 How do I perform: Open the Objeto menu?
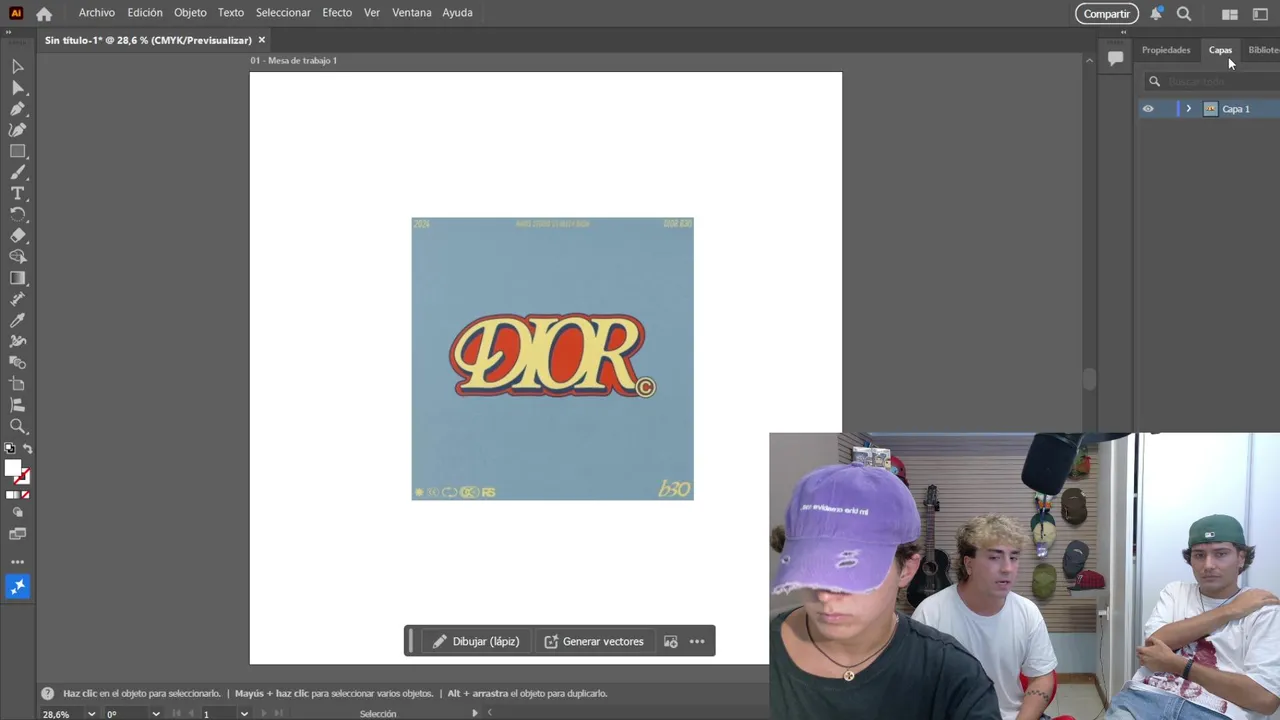click(190, 13)
